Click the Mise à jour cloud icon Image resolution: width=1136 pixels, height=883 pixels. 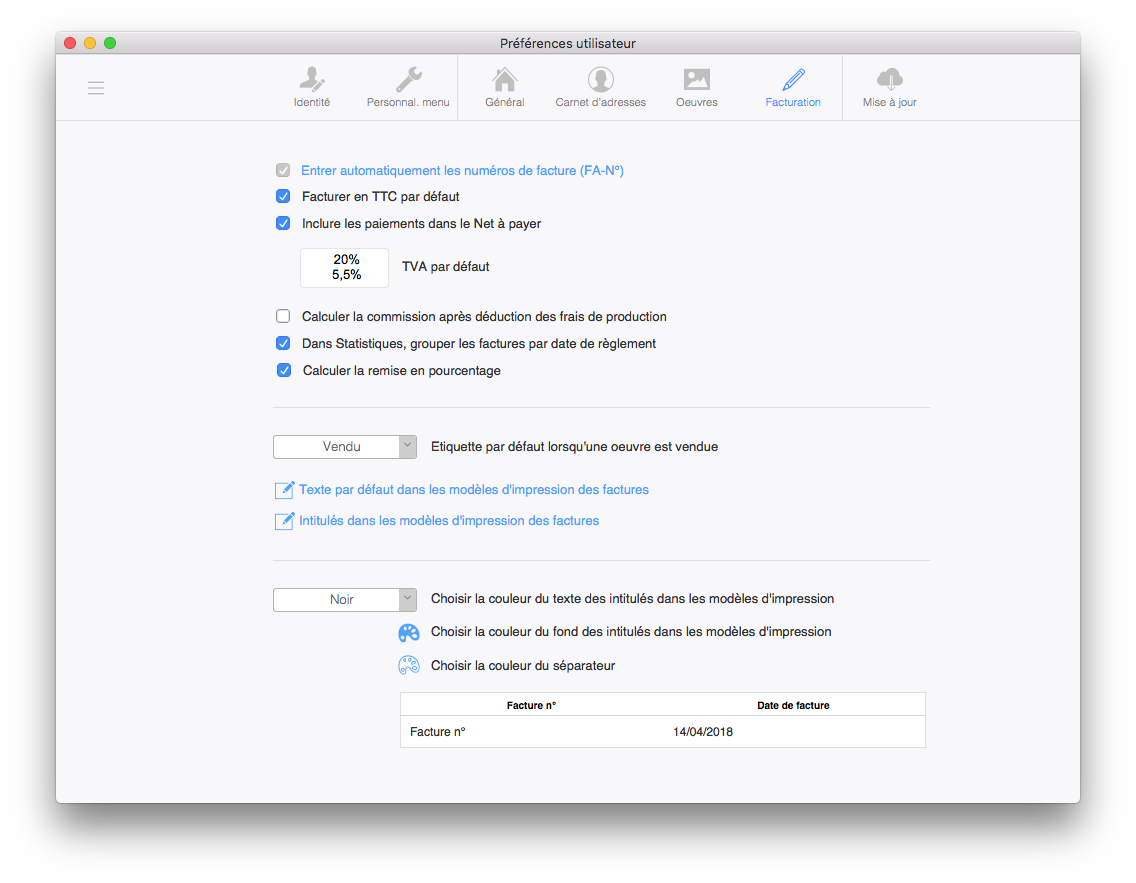889,81
